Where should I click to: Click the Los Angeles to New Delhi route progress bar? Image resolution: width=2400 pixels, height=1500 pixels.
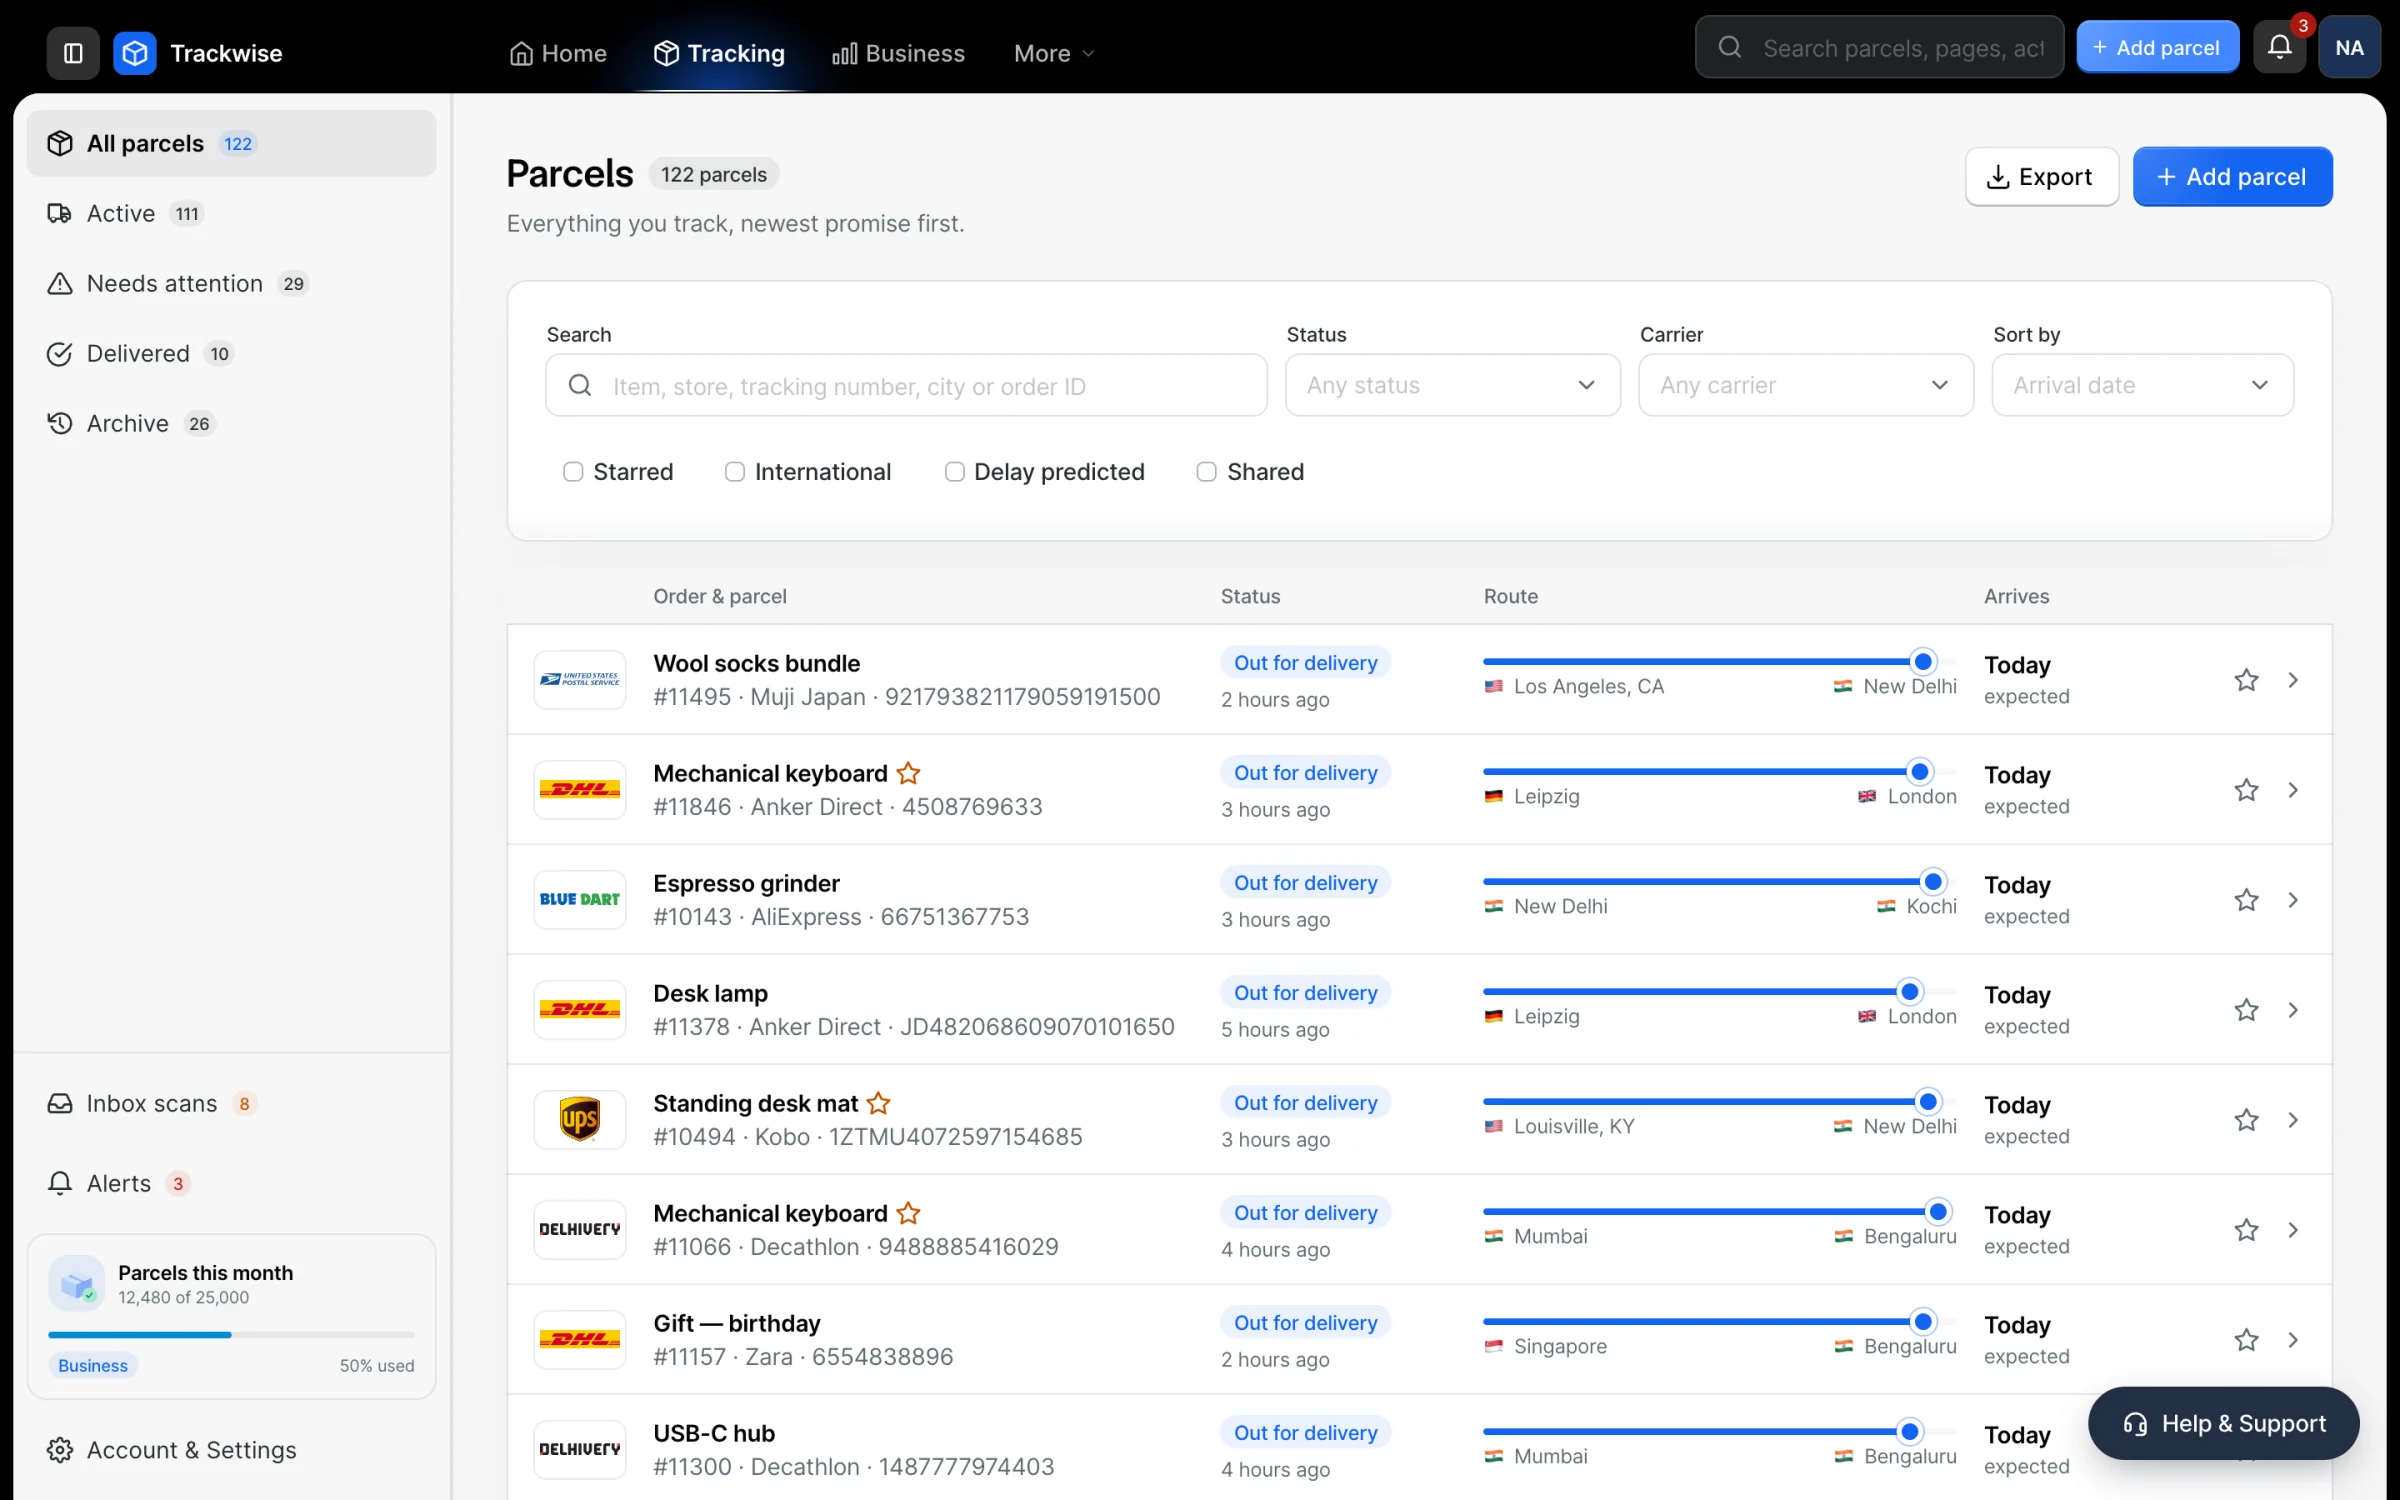(1719, 661)
